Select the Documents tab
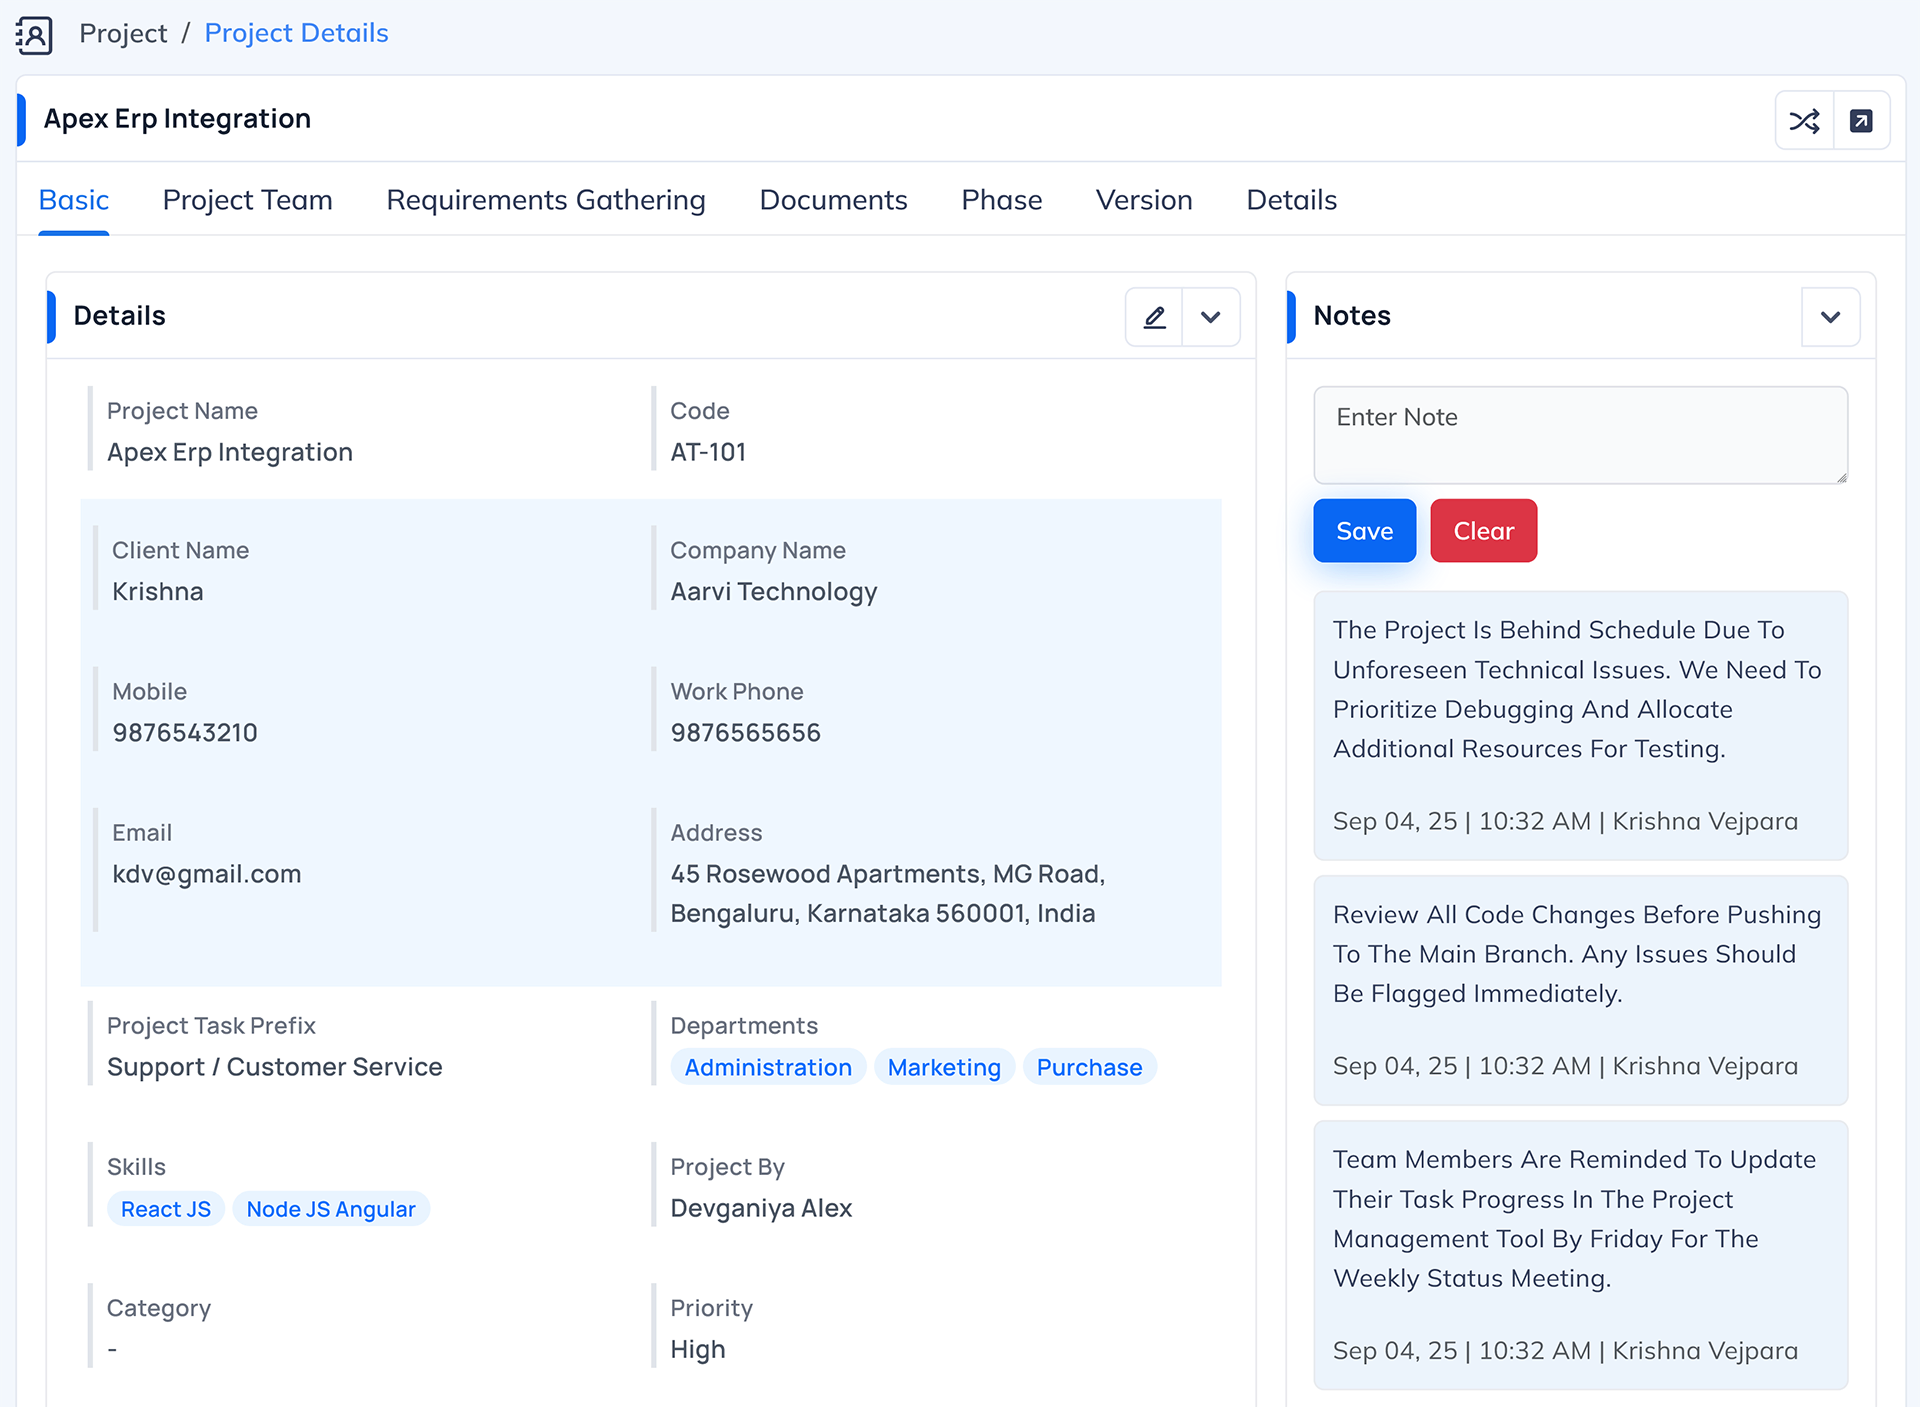Image resolution: width=1920 pixels, height=1407 pixels. [833, 200]
